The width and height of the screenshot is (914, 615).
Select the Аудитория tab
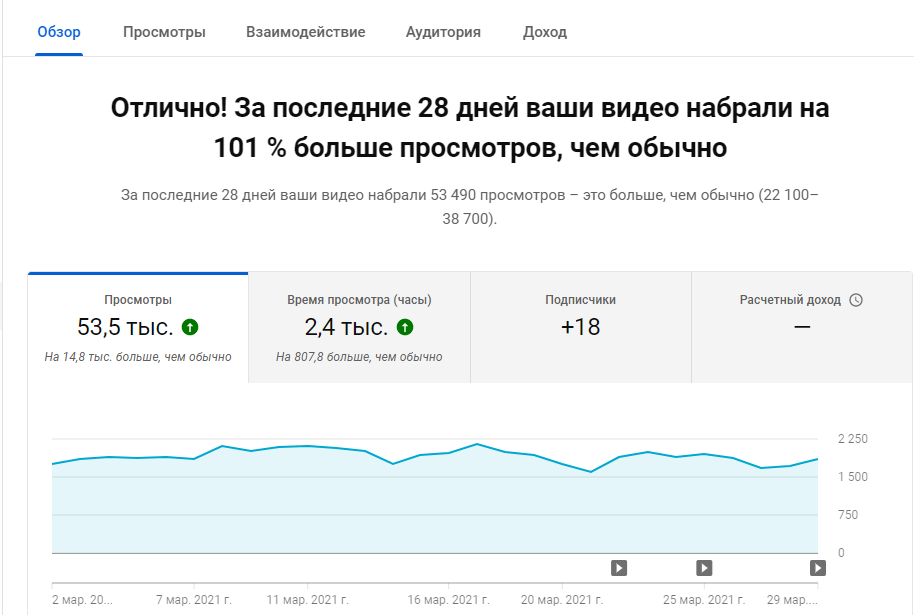click(x=442, y=31)
